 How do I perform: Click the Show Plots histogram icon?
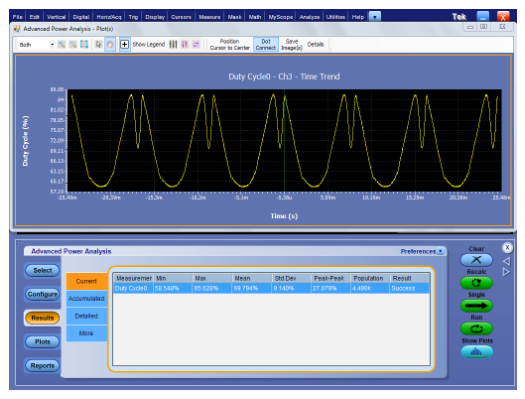click(476, 352)
